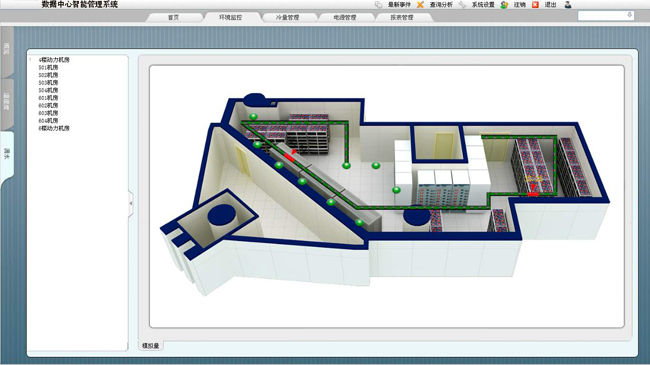Open the 报表管理 reports tab
The image size is (650, 365).
[x=402, y=17]
